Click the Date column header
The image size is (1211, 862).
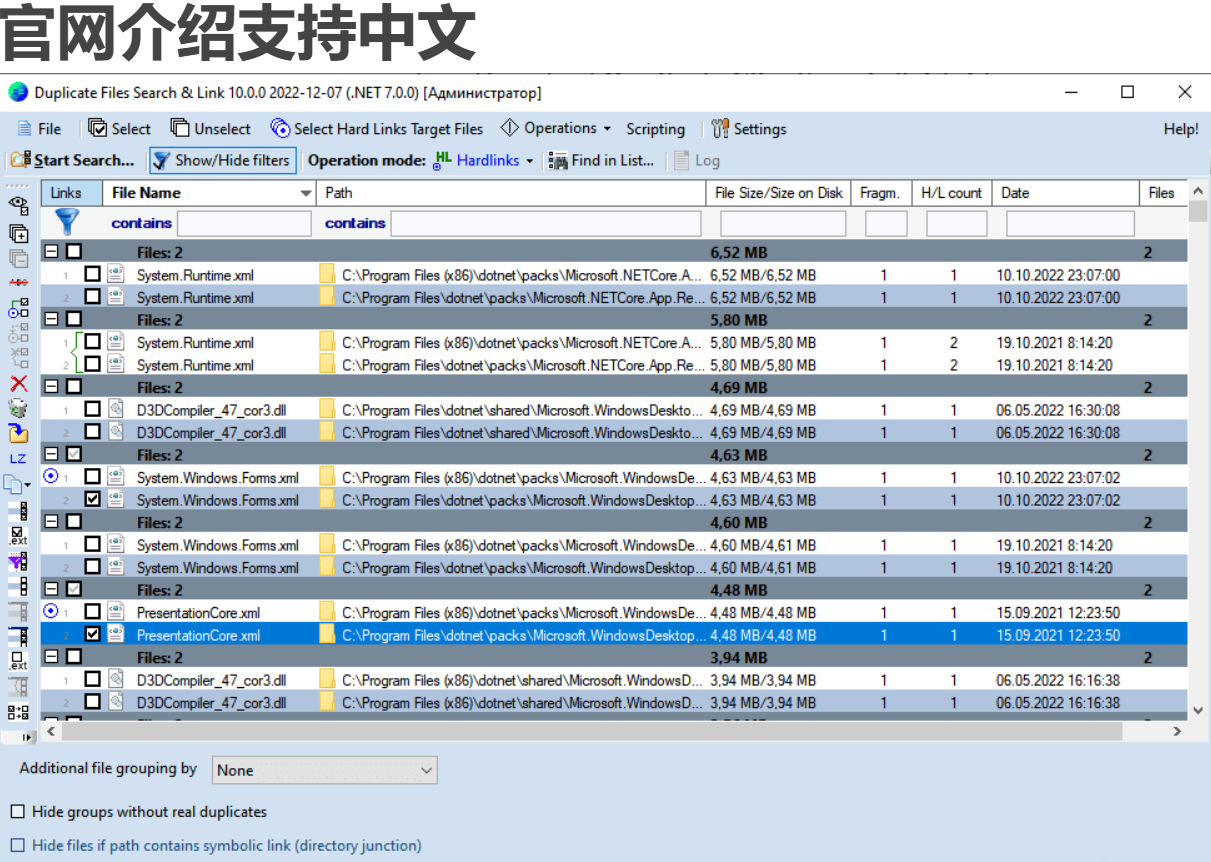coord(1065,193)
